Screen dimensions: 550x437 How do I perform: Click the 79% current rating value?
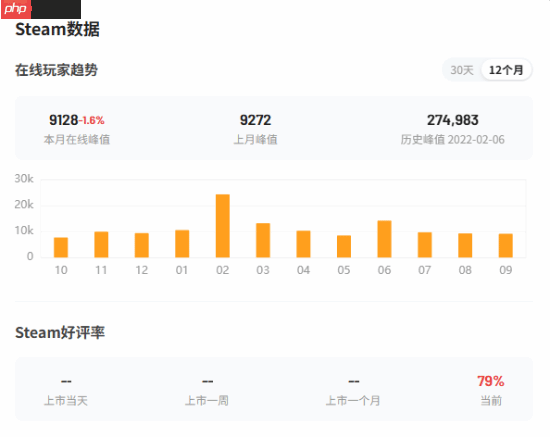coord(491,381)
